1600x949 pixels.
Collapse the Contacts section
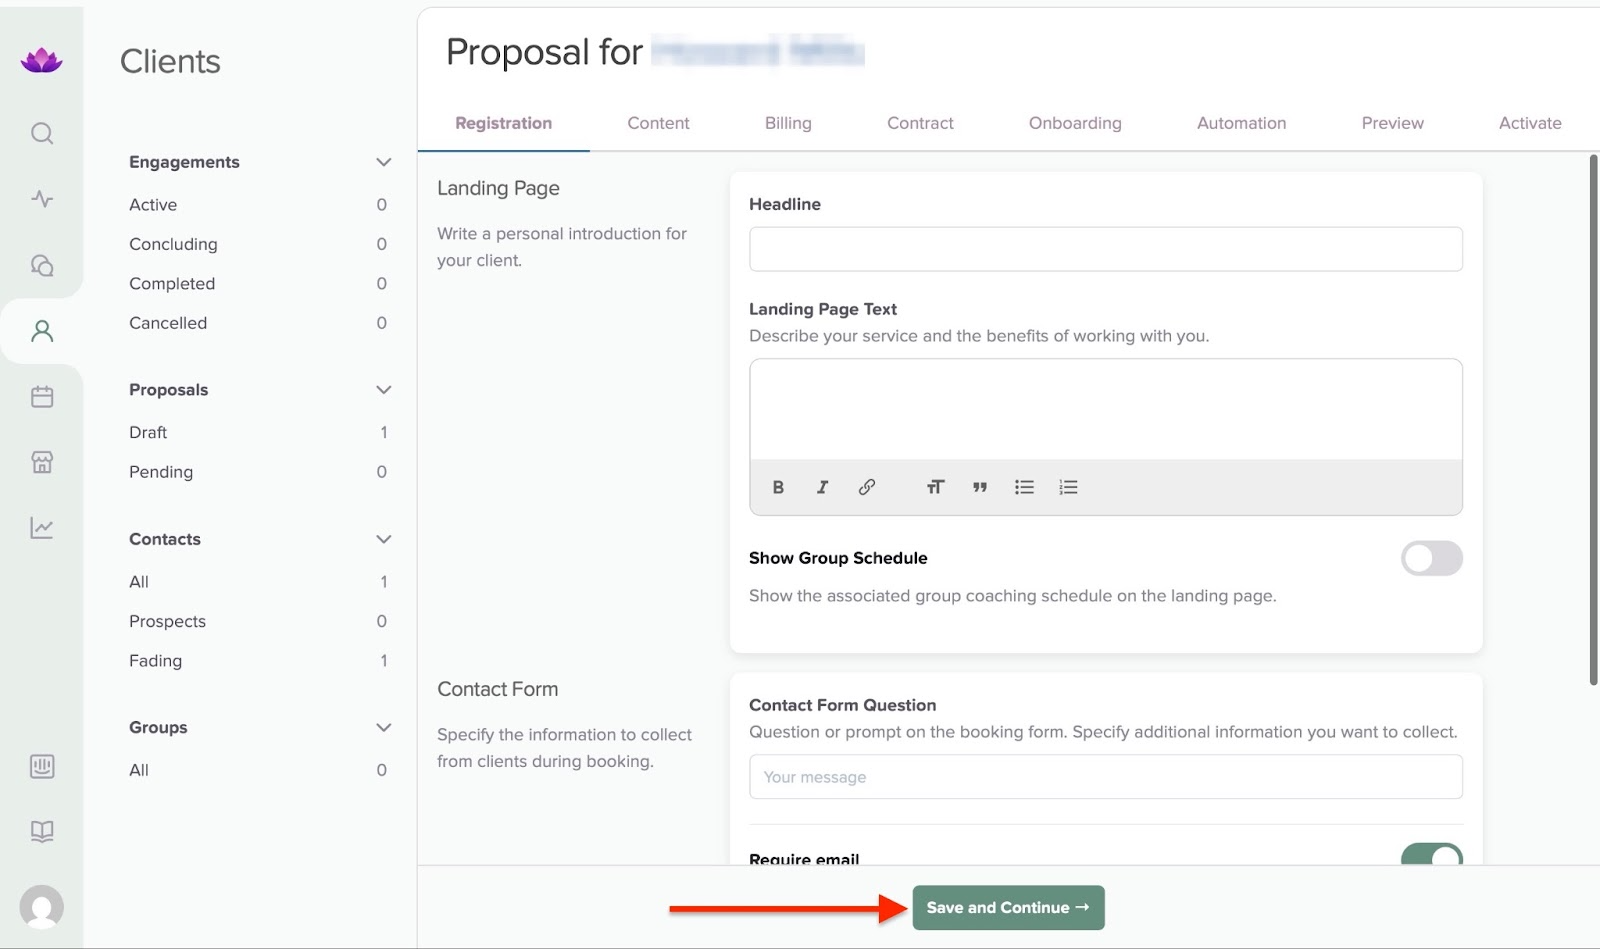pyautogui.click(x=383, y=539)
